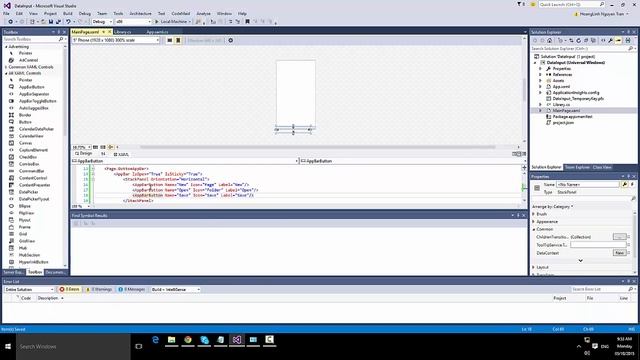The image size is (640, 360).
Task: Switch to Design view tab
Action: 84,154
